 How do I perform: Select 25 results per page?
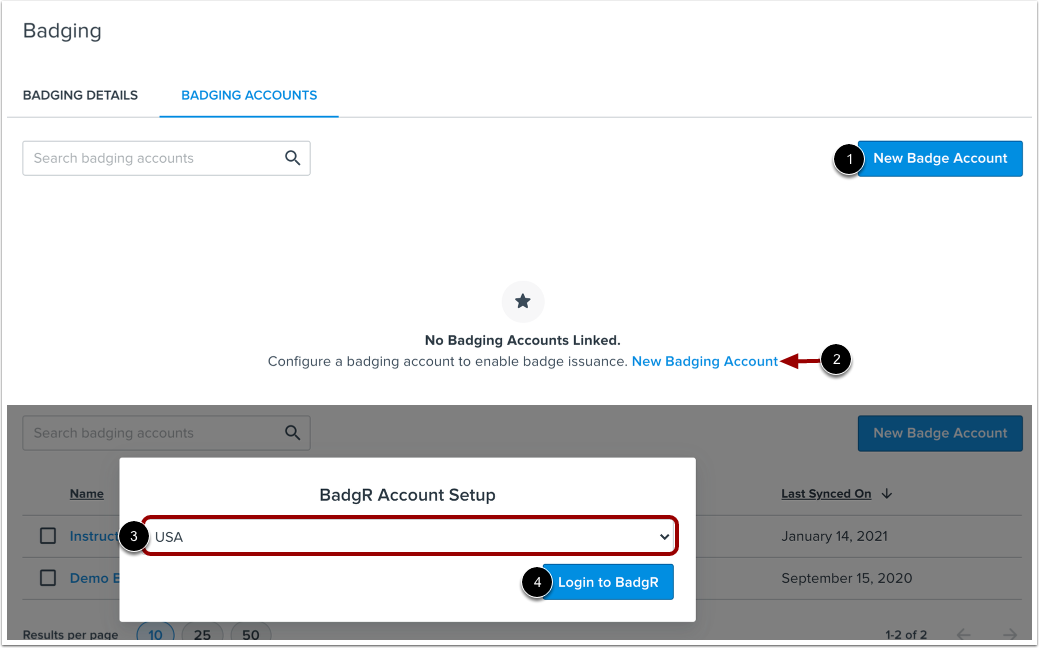[202, 634]
